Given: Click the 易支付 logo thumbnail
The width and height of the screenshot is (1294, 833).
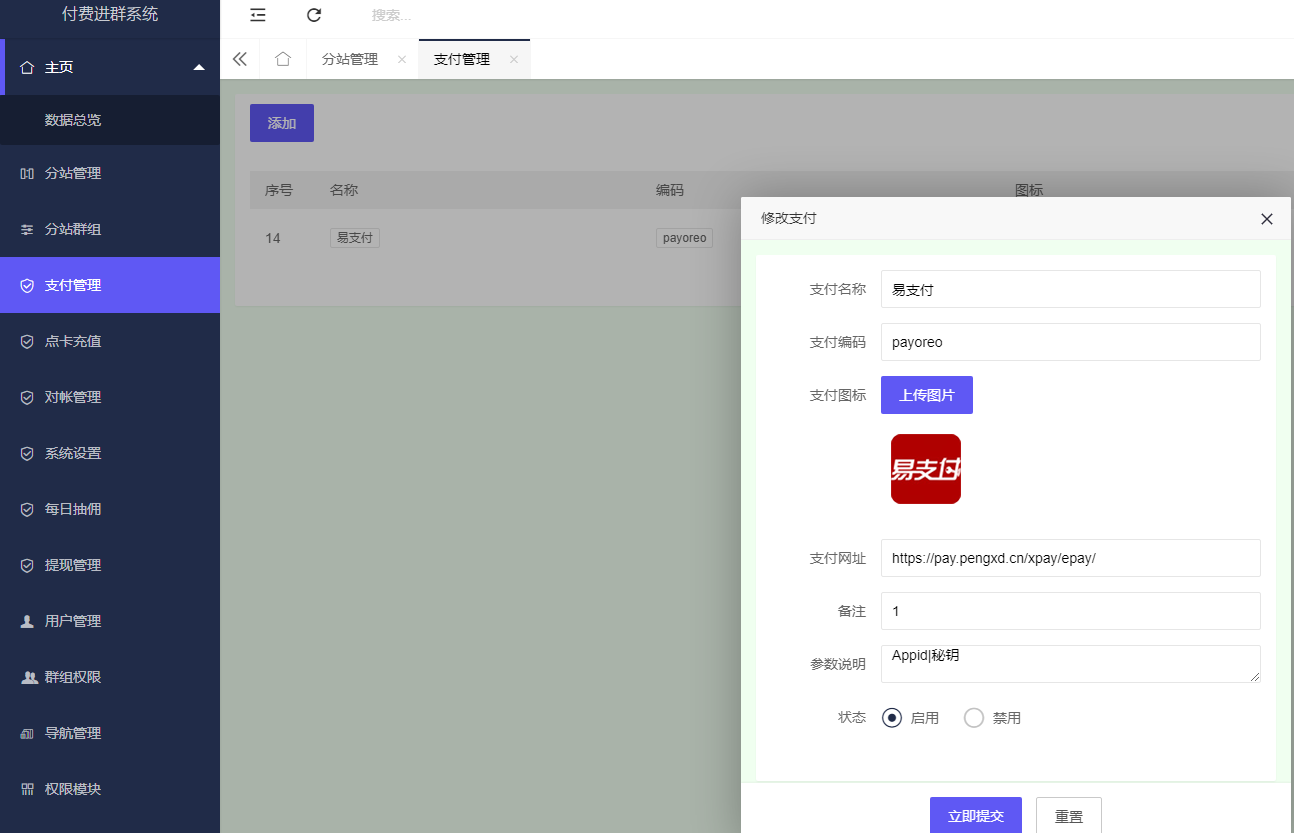Looking at the screenshot, I should point(926,469).
